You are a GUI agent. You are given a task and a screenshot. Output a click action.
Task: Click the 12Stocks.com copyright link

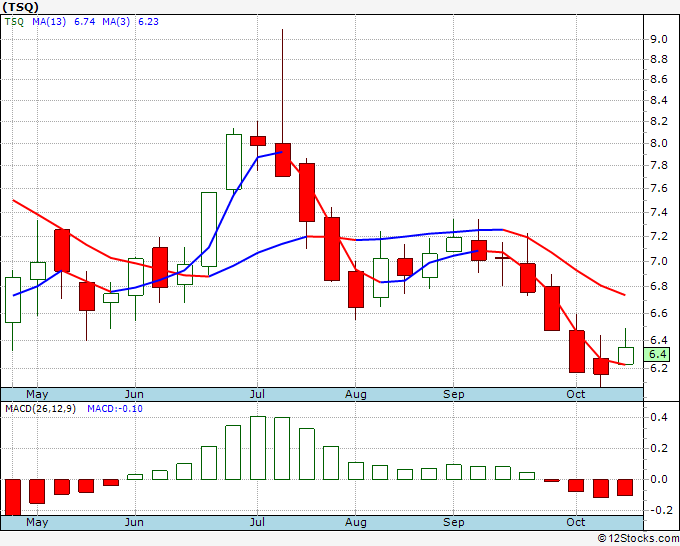point(638,538)
